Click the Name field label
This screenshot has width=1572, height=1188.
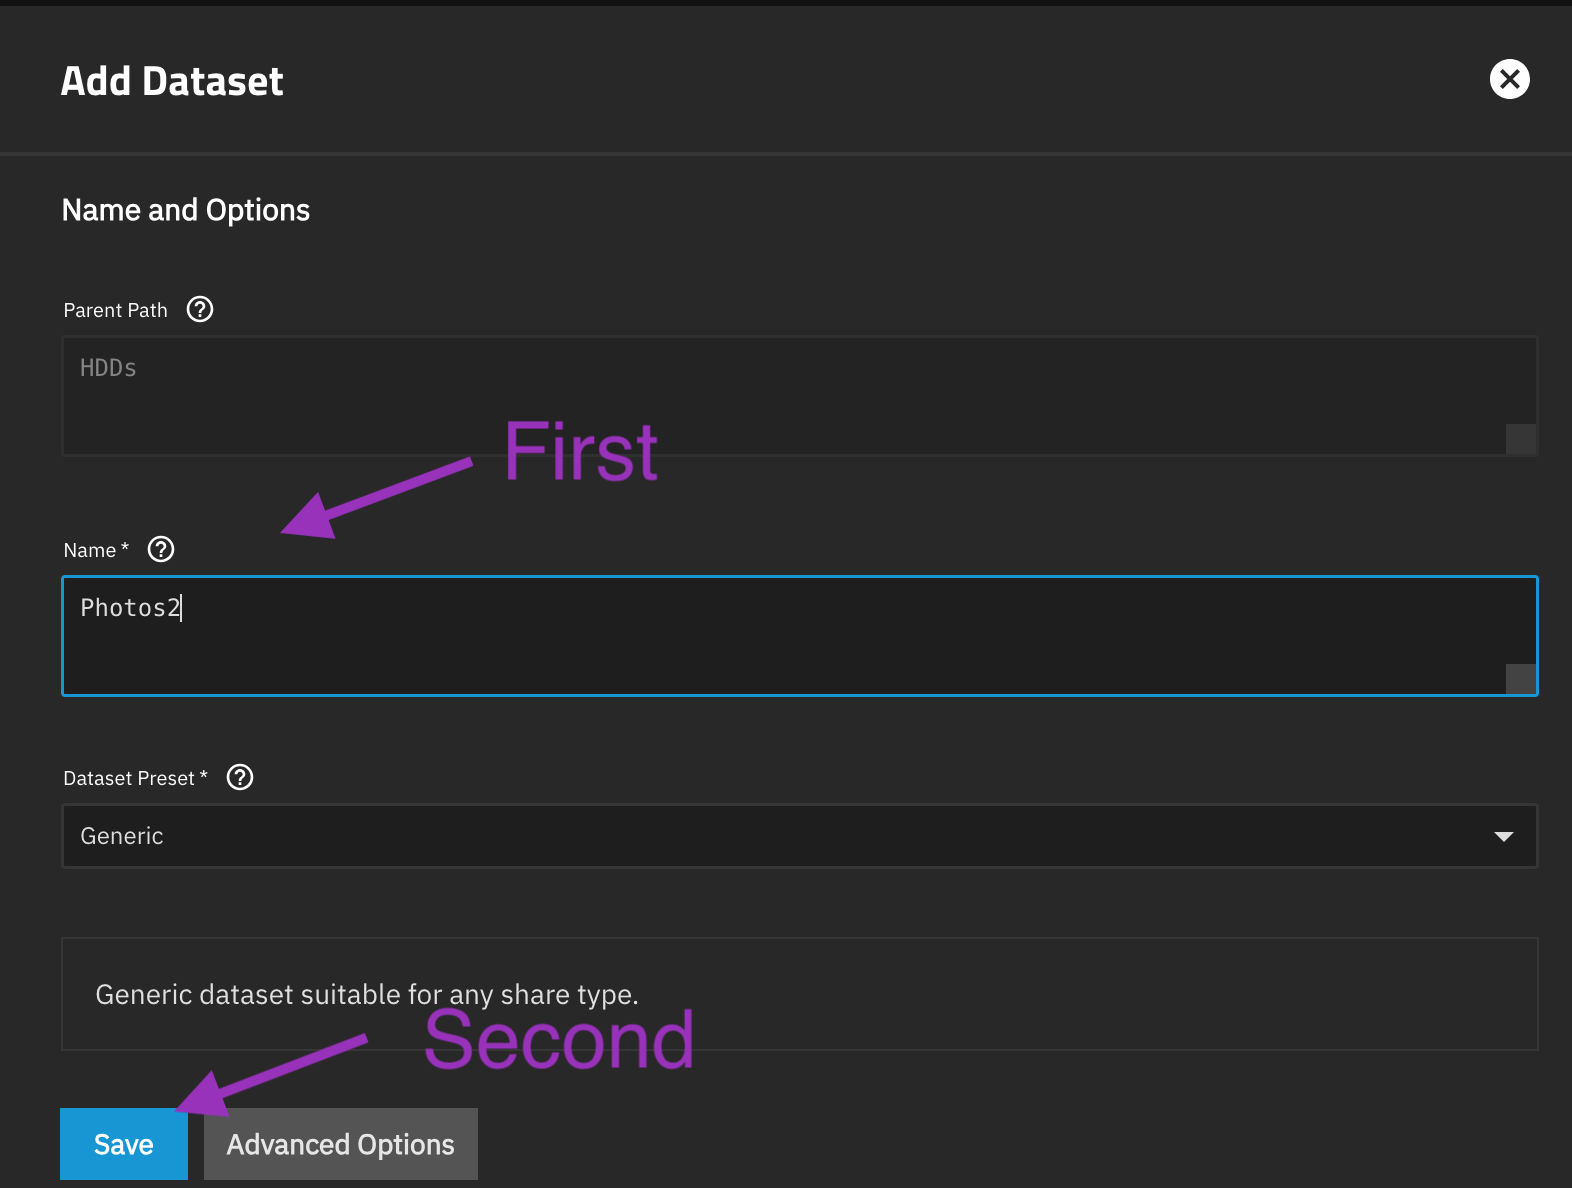click(x=90, y=550)
